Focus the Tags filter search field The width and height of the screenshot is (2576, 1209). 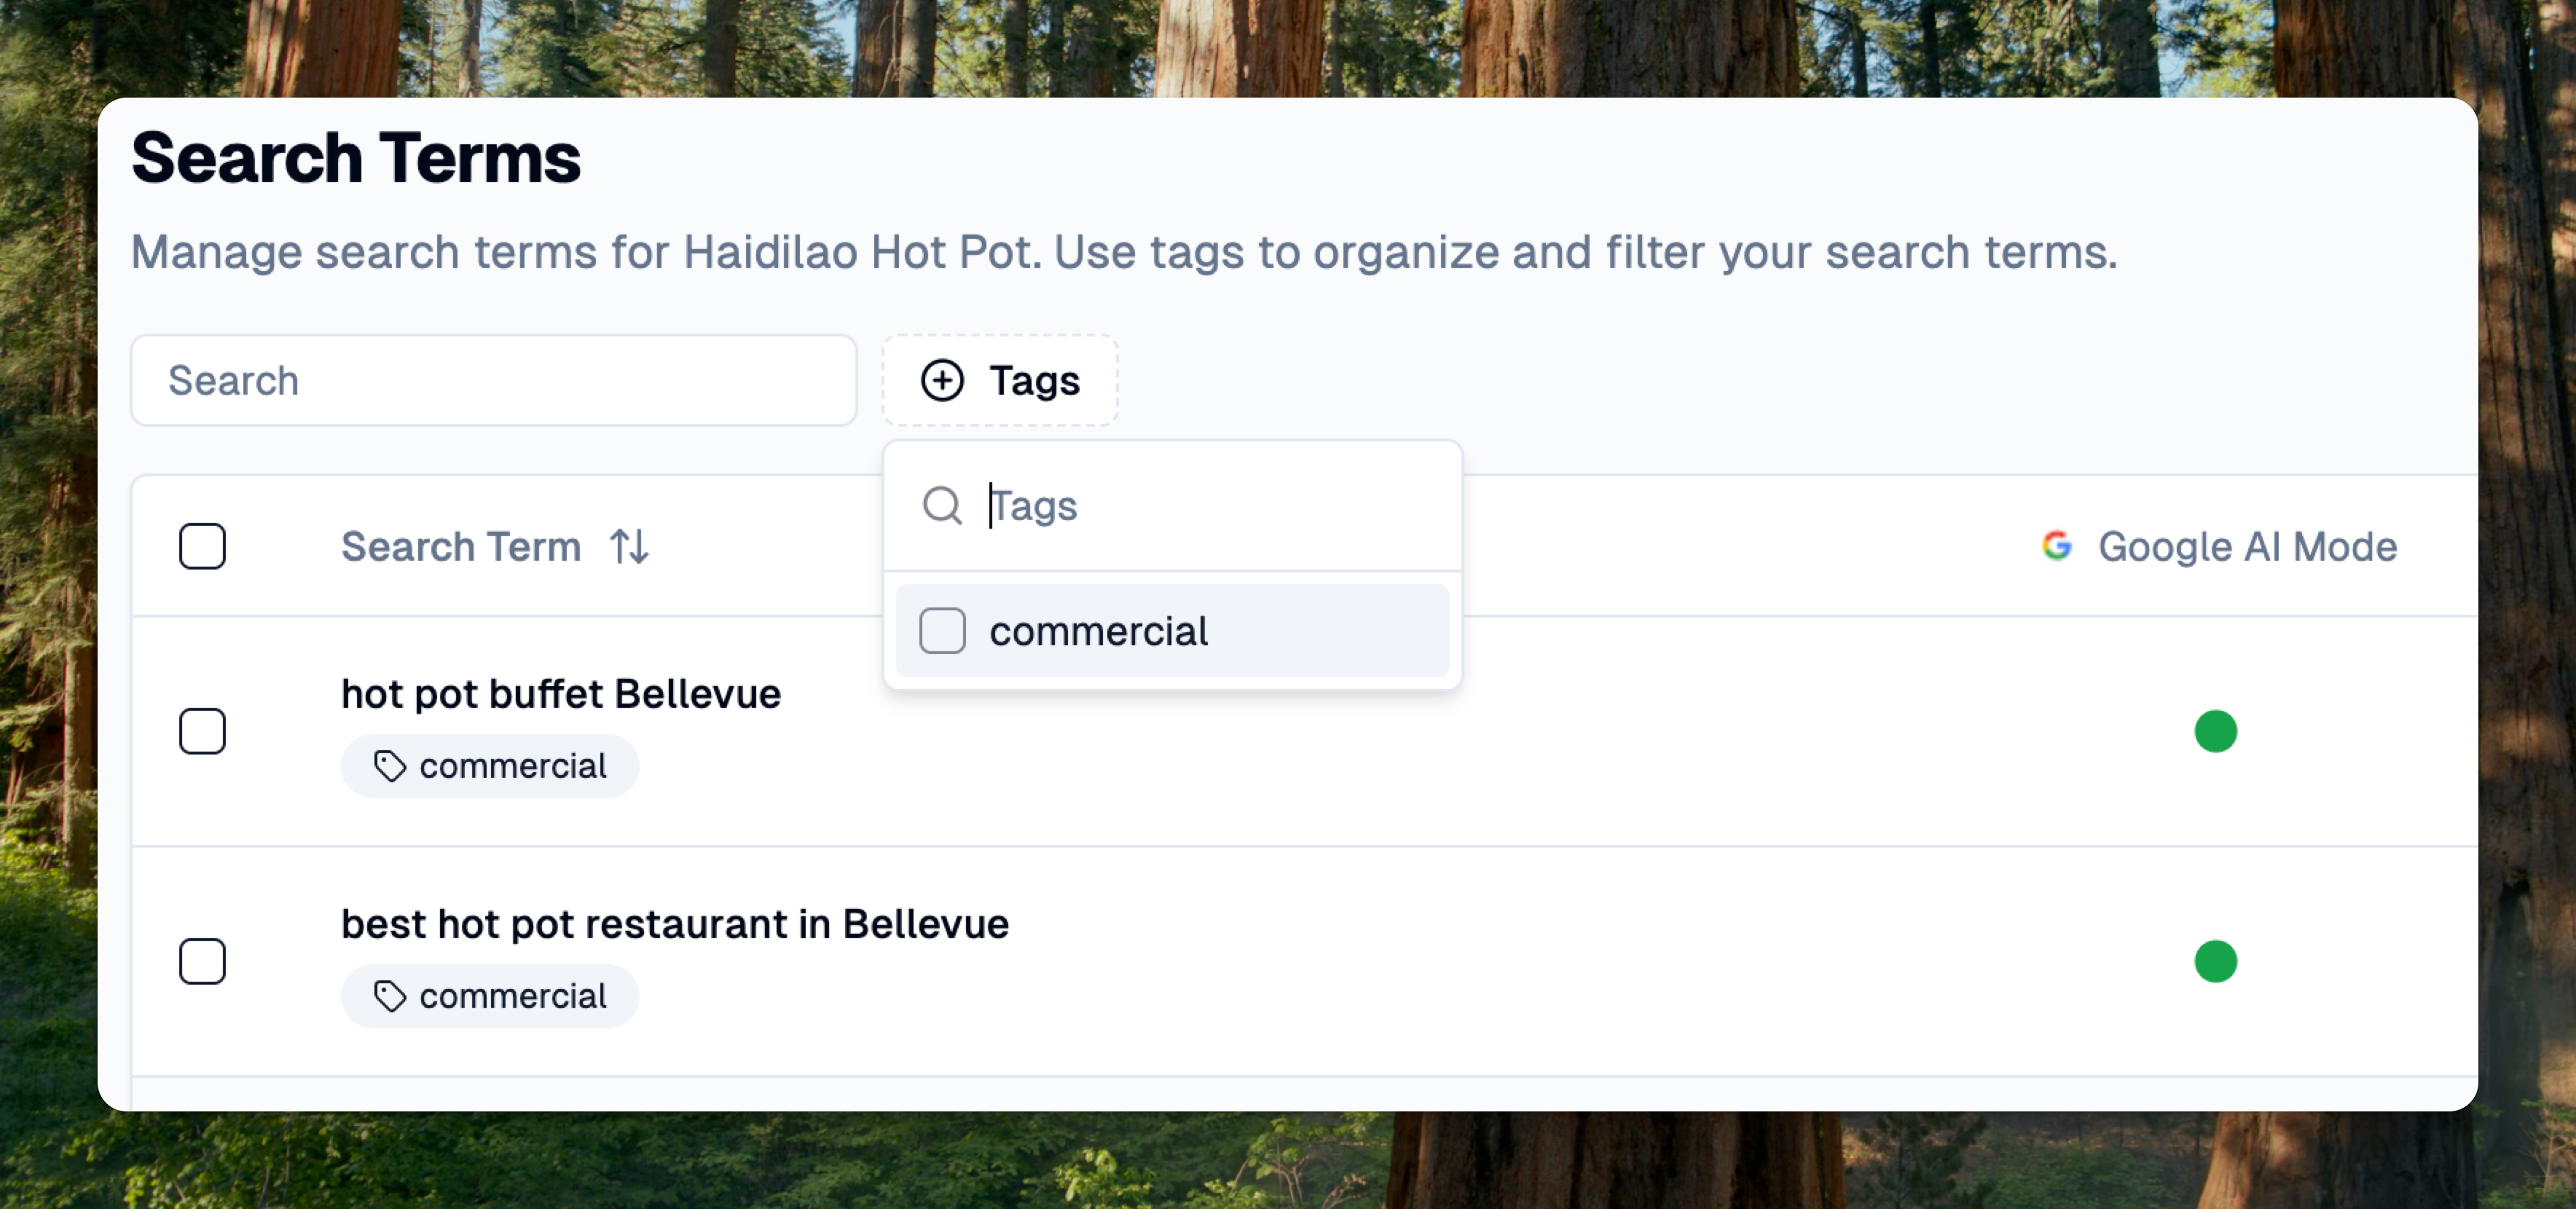coord(1200,506)
